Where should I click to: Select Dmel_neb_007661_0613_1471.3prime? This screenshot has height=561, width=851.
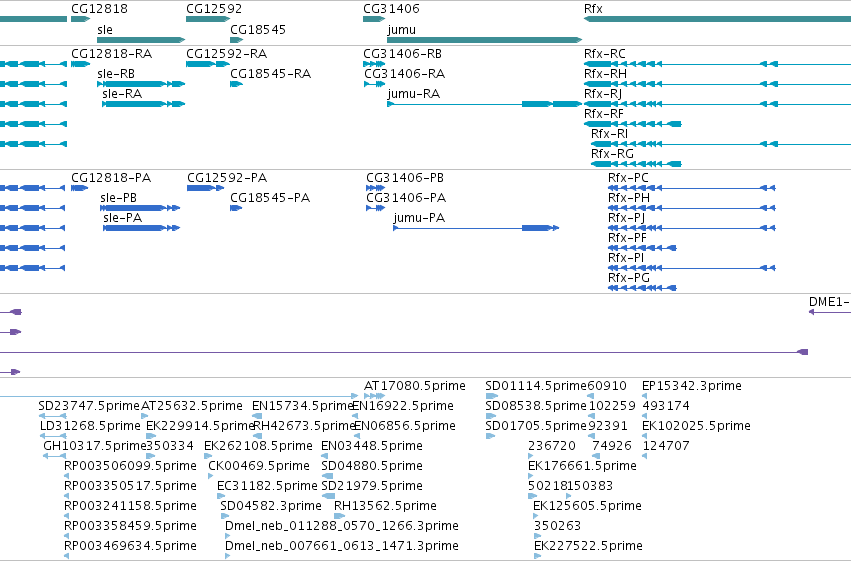coord(342,546)
